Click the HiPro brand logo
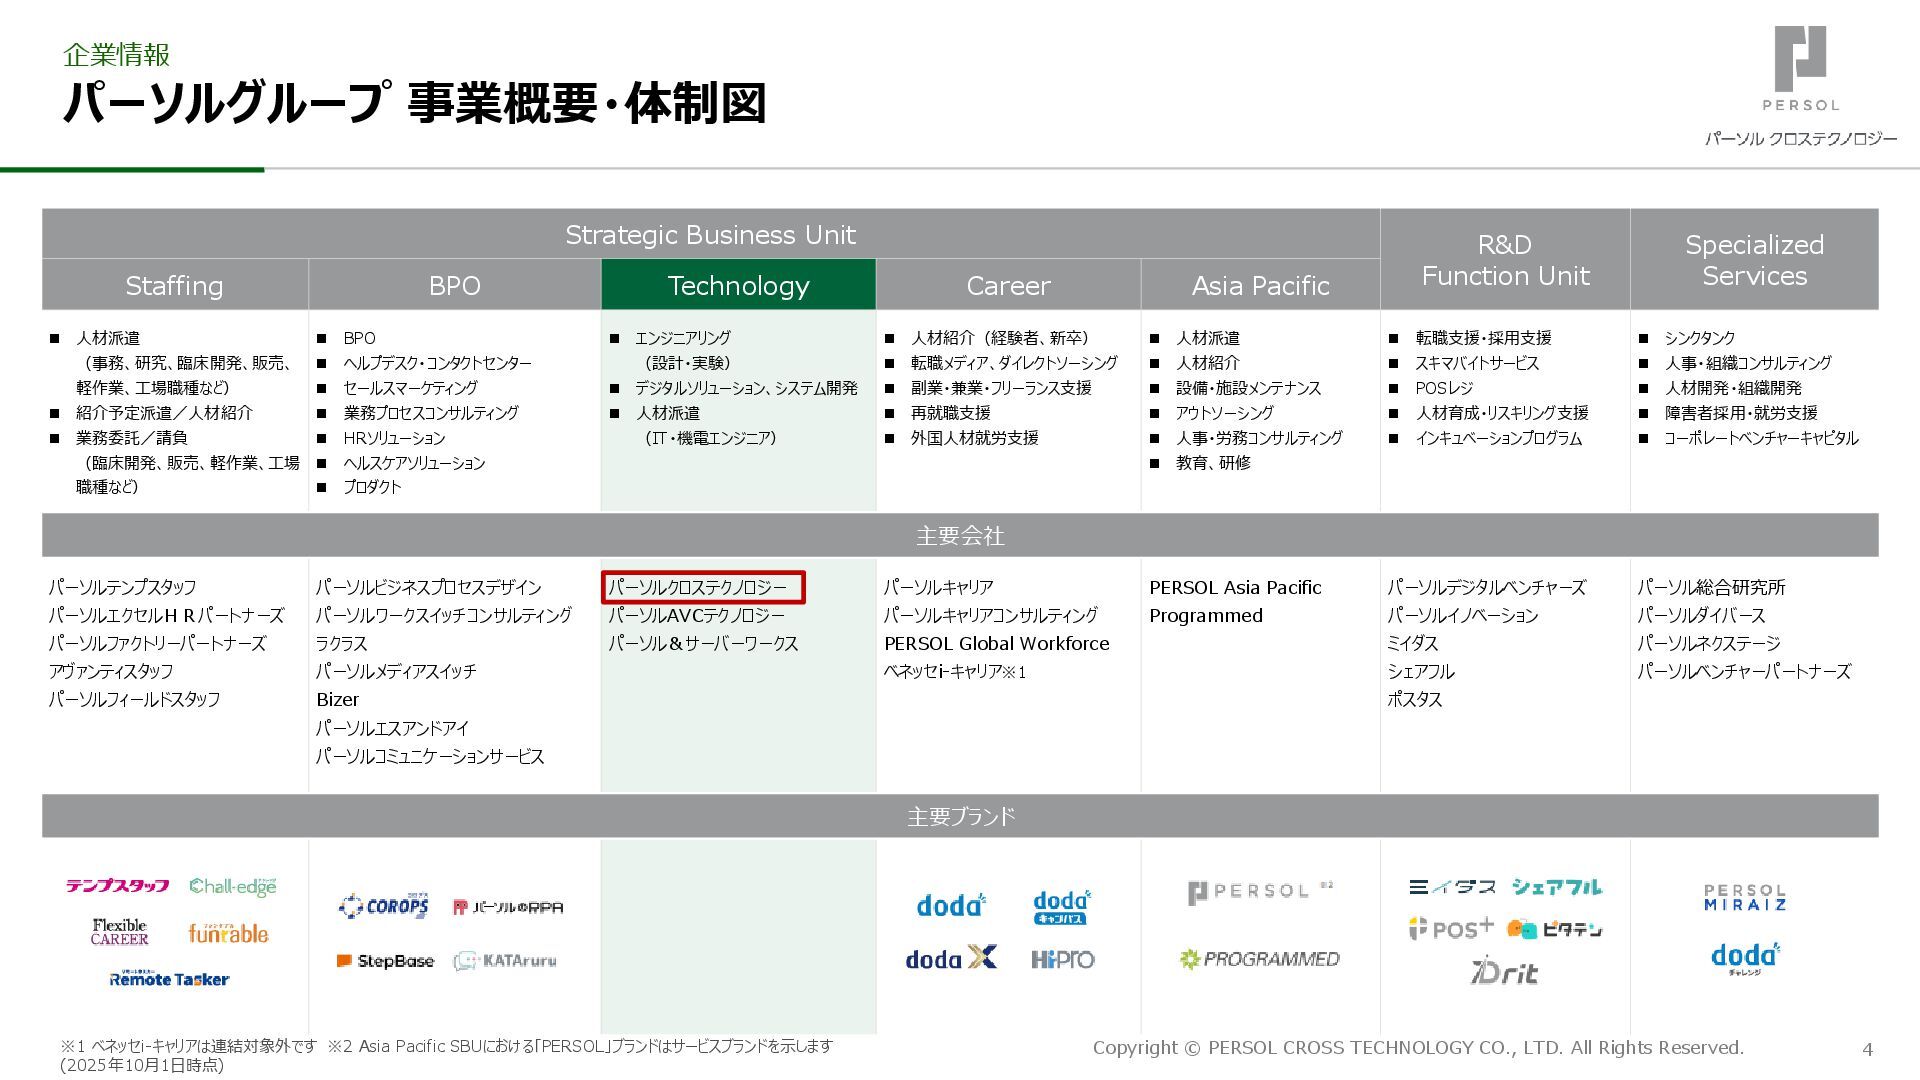The image size is (1920, 1080). [x=1062, y=960]
